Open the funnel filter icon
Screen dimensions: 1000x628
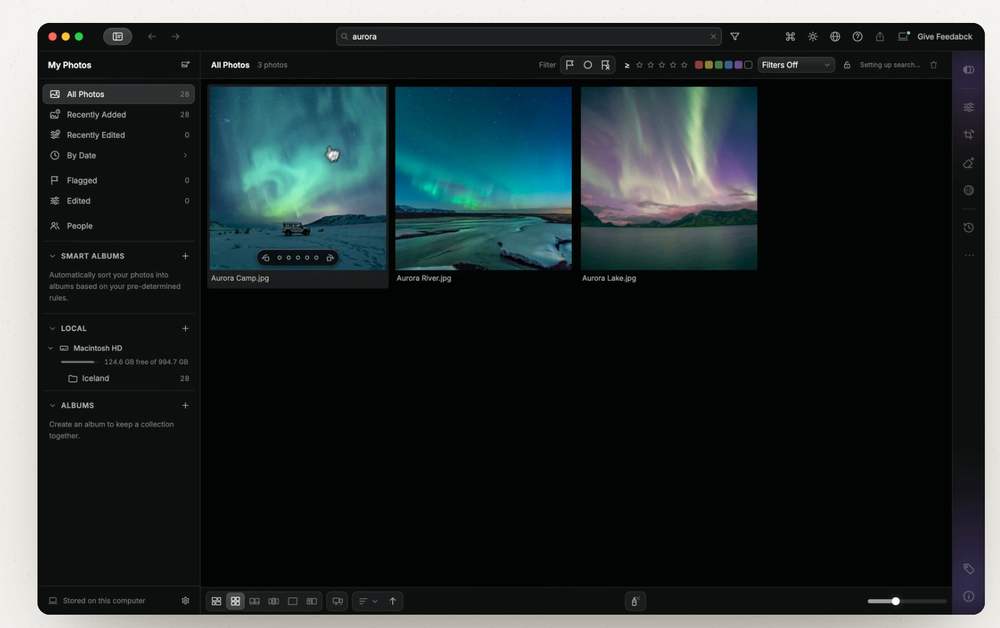(735, 37)
